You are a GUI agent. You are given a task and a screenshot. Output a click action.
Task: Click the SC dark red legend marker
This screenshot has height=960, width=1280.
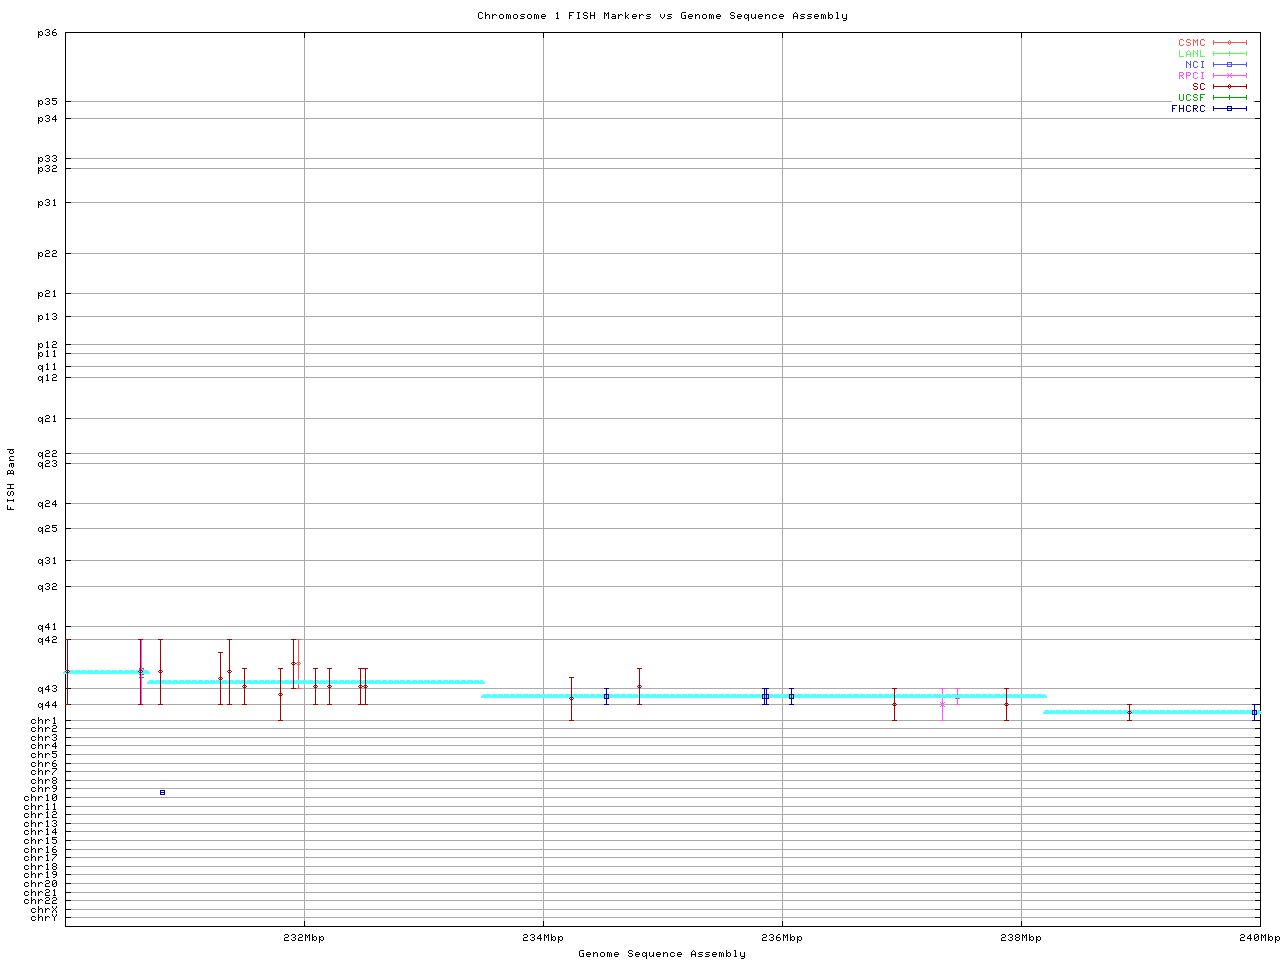click(x=1229, y=87)
